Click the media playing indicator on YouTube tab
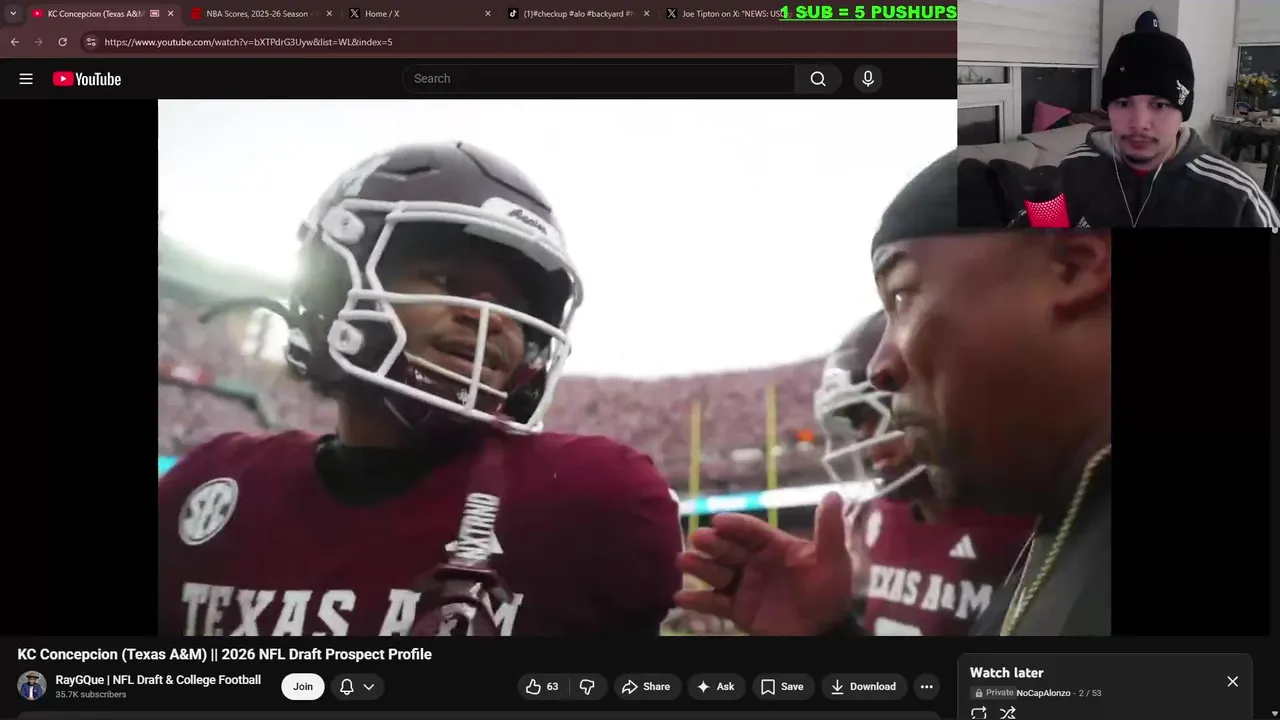The height and width of the screenshot is (720, 1280). (x=154, y=14)
